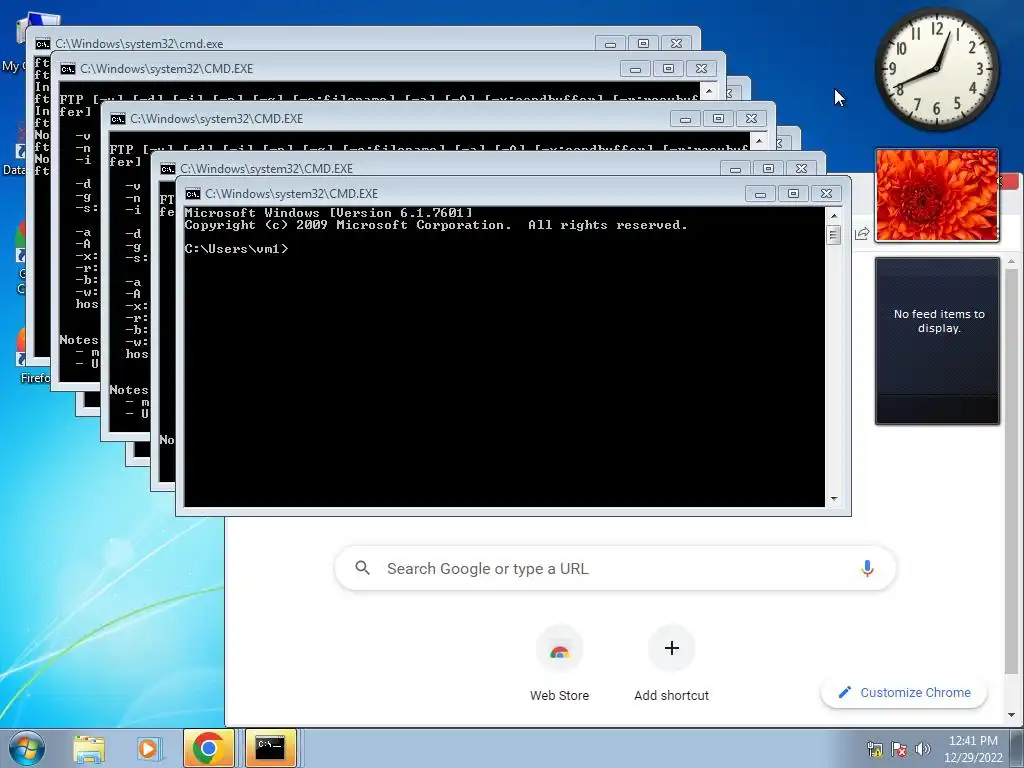Click the third CMD.EXE window's scroll up arrow

tap(759, 140)
